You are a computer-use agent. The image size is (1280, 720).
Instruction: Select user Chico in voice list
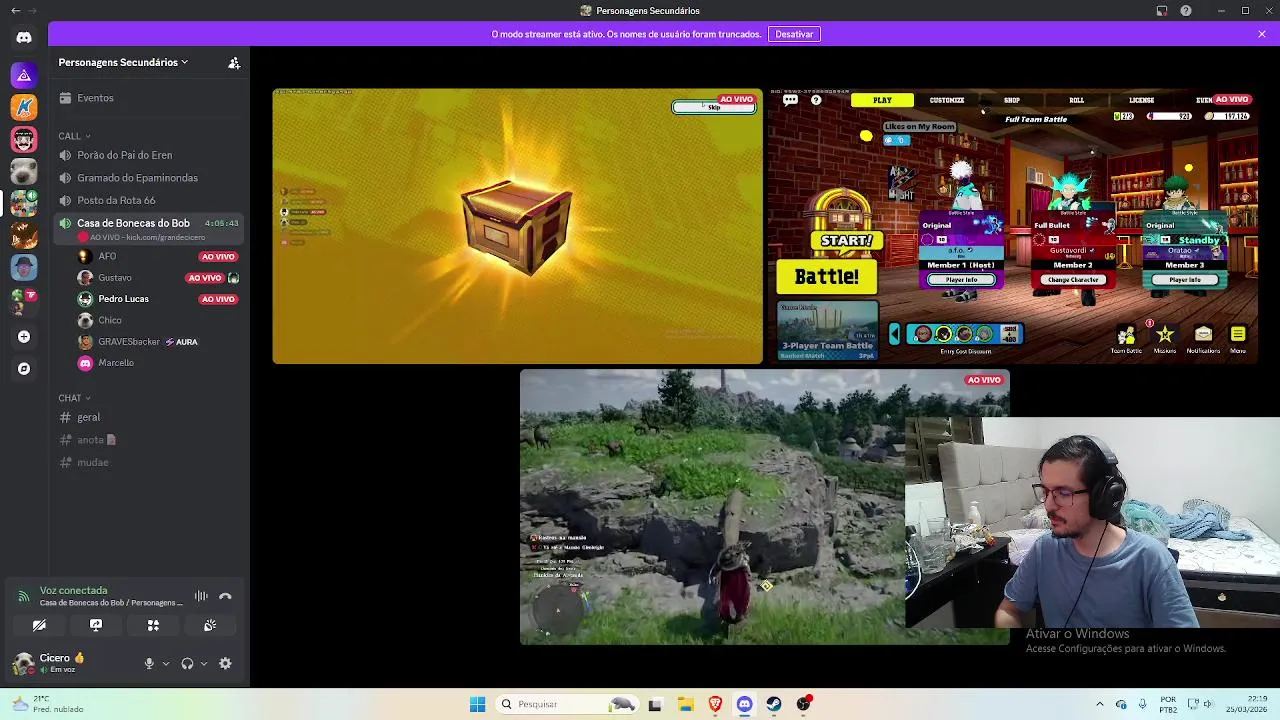[158, 321]
